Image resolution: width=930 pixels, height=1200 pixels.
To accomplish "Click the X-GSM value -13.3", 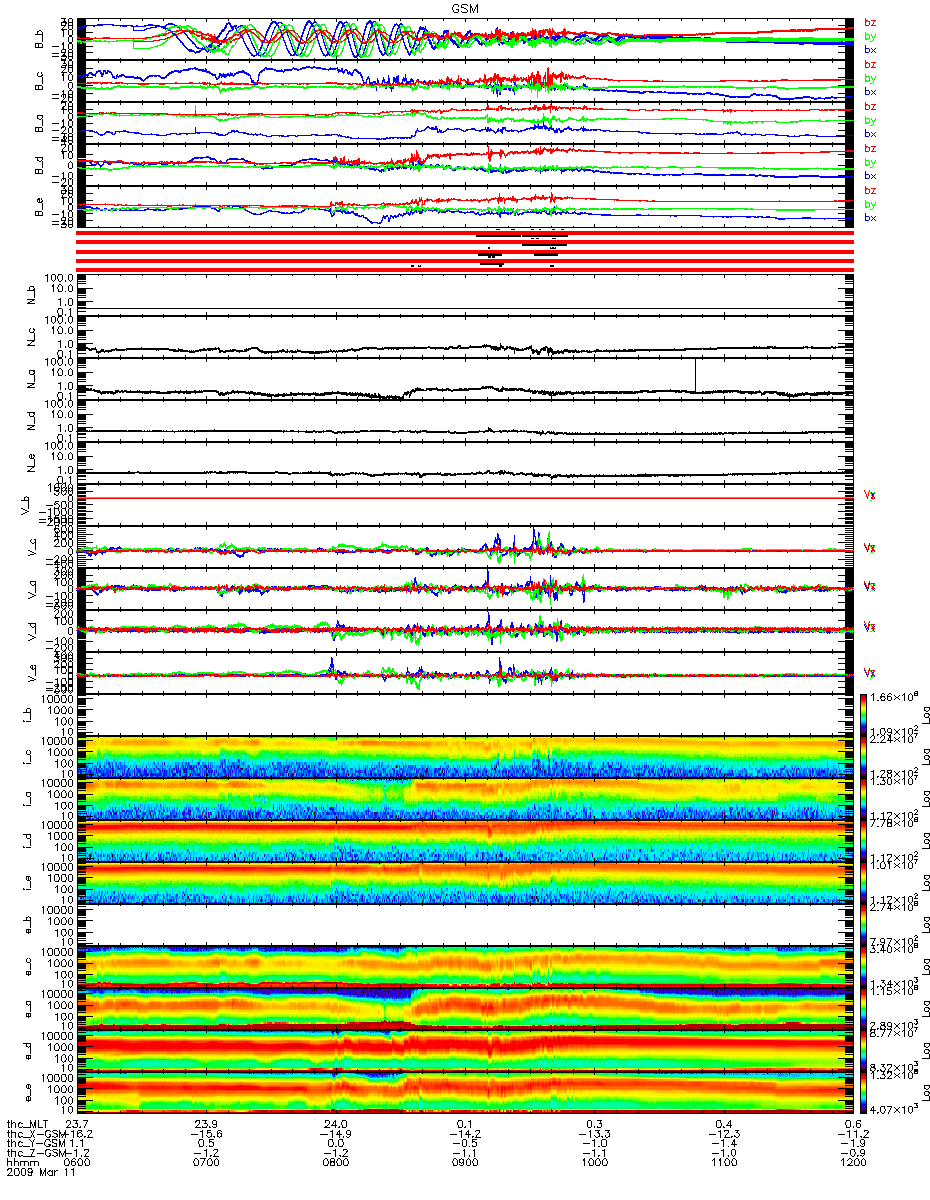I will click(595, 1135).
